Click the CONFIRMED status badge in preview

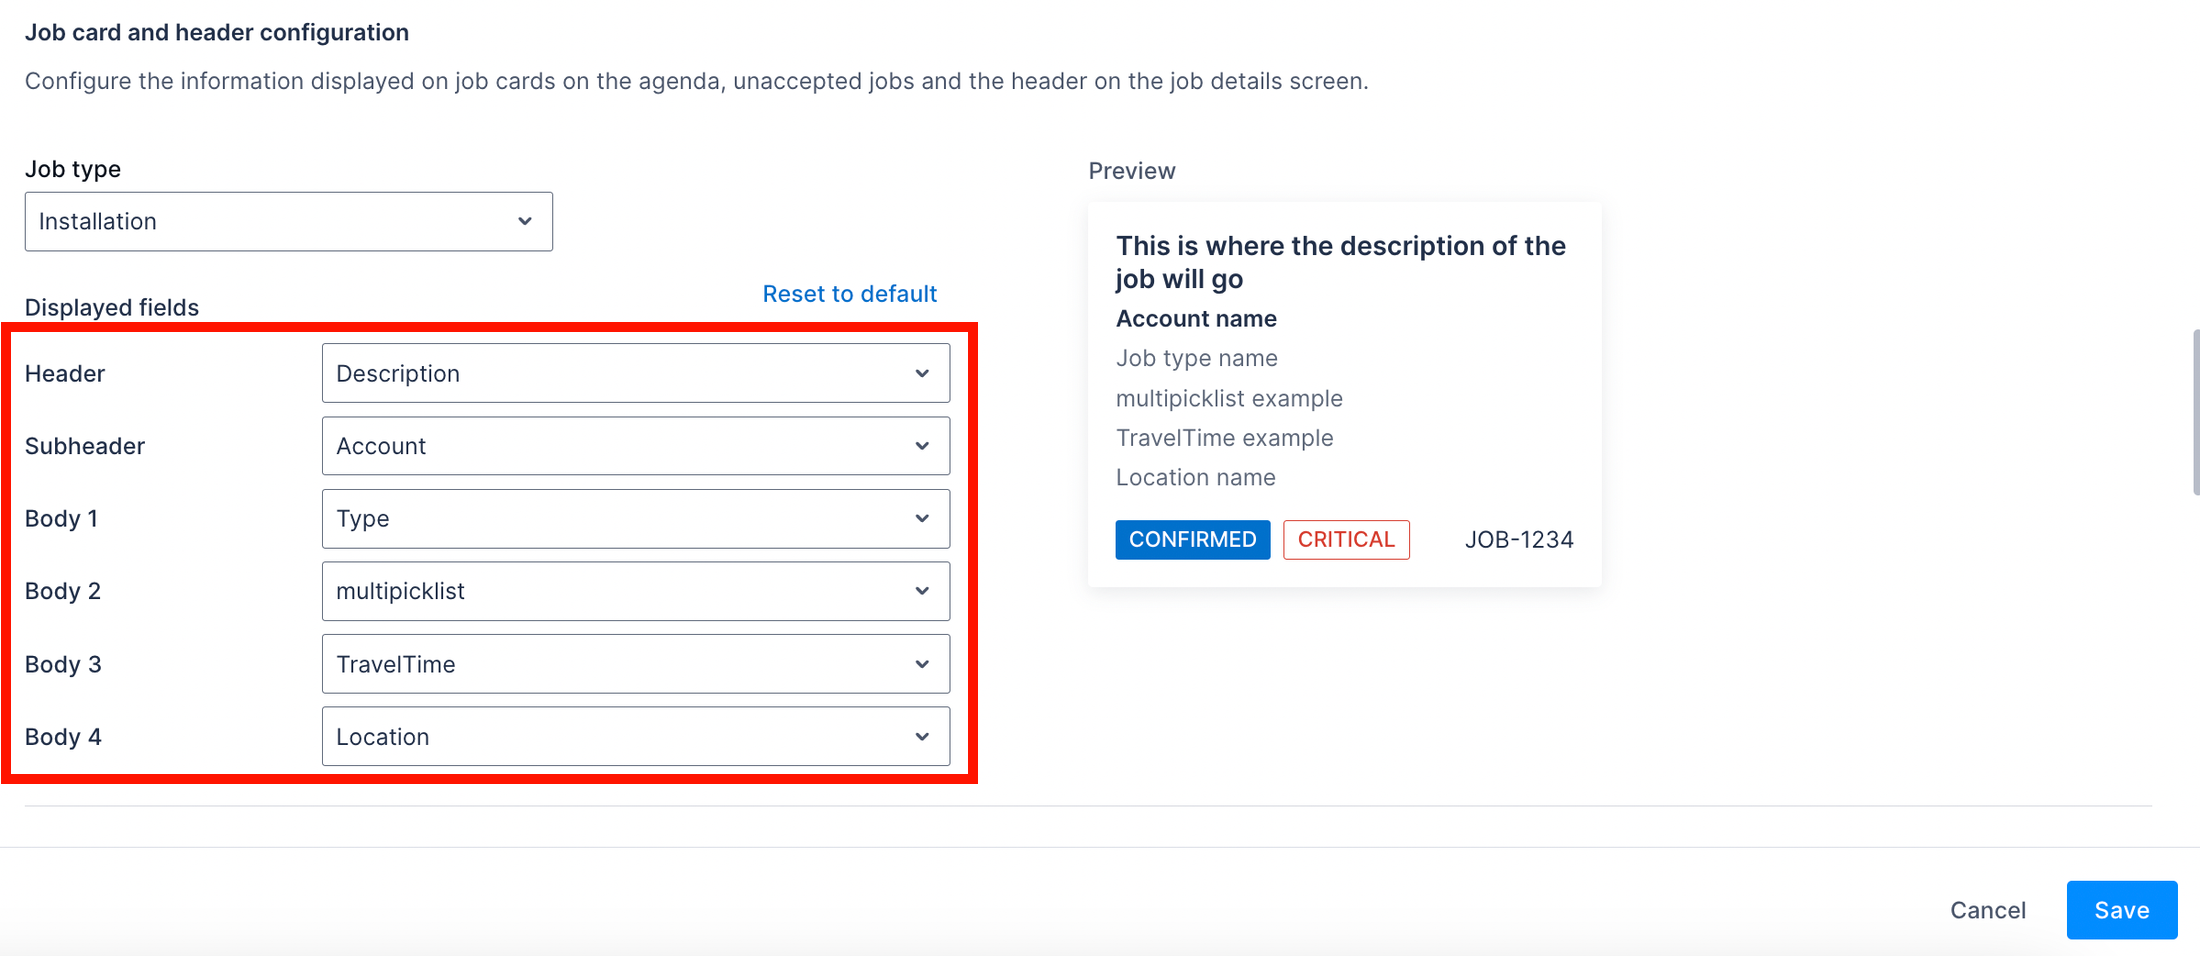point(1192,539)
